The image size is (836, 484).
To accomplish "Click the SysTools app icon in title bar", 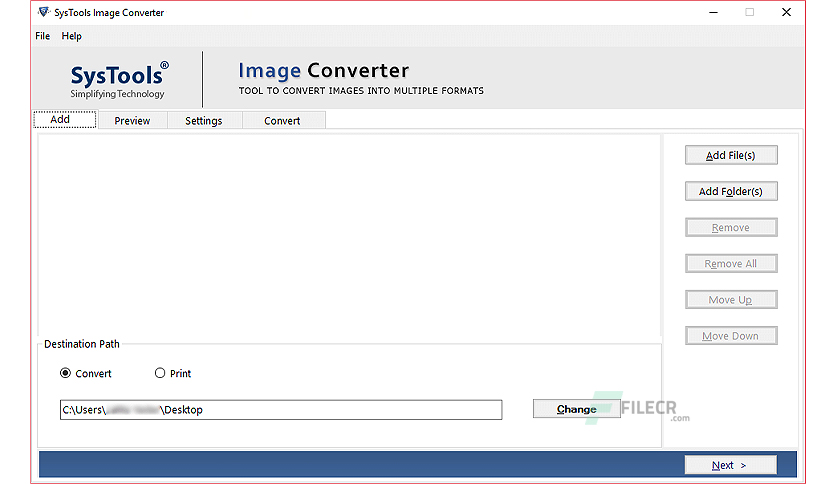I will [x=44, y=12].
